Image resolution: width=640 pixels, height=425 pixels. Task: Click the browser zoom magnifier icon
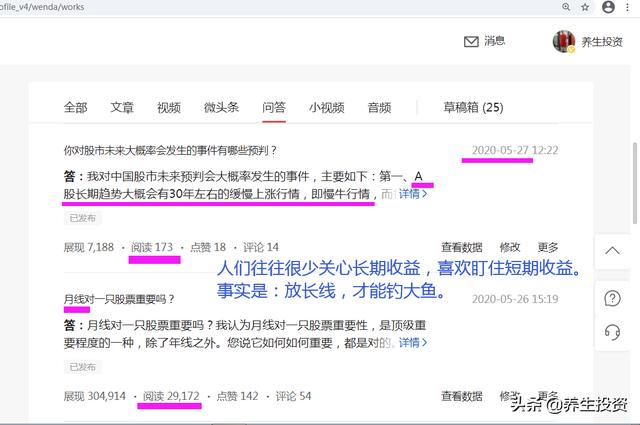pos(566,7)
